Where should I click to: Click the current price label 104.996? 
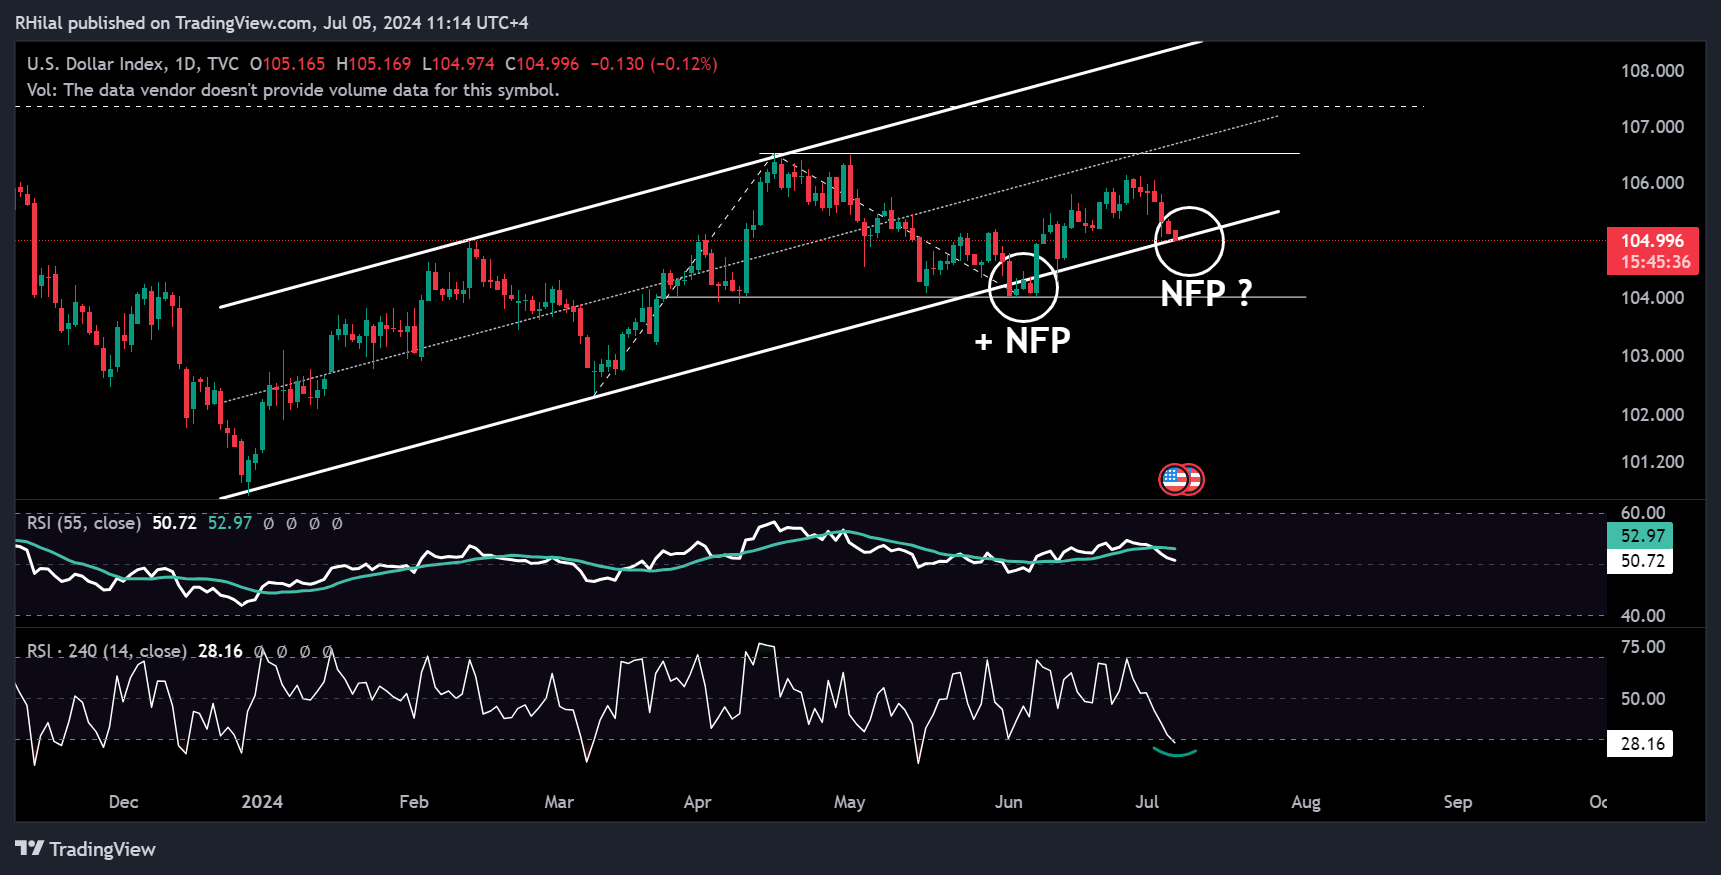click(x=1652, y=240)
